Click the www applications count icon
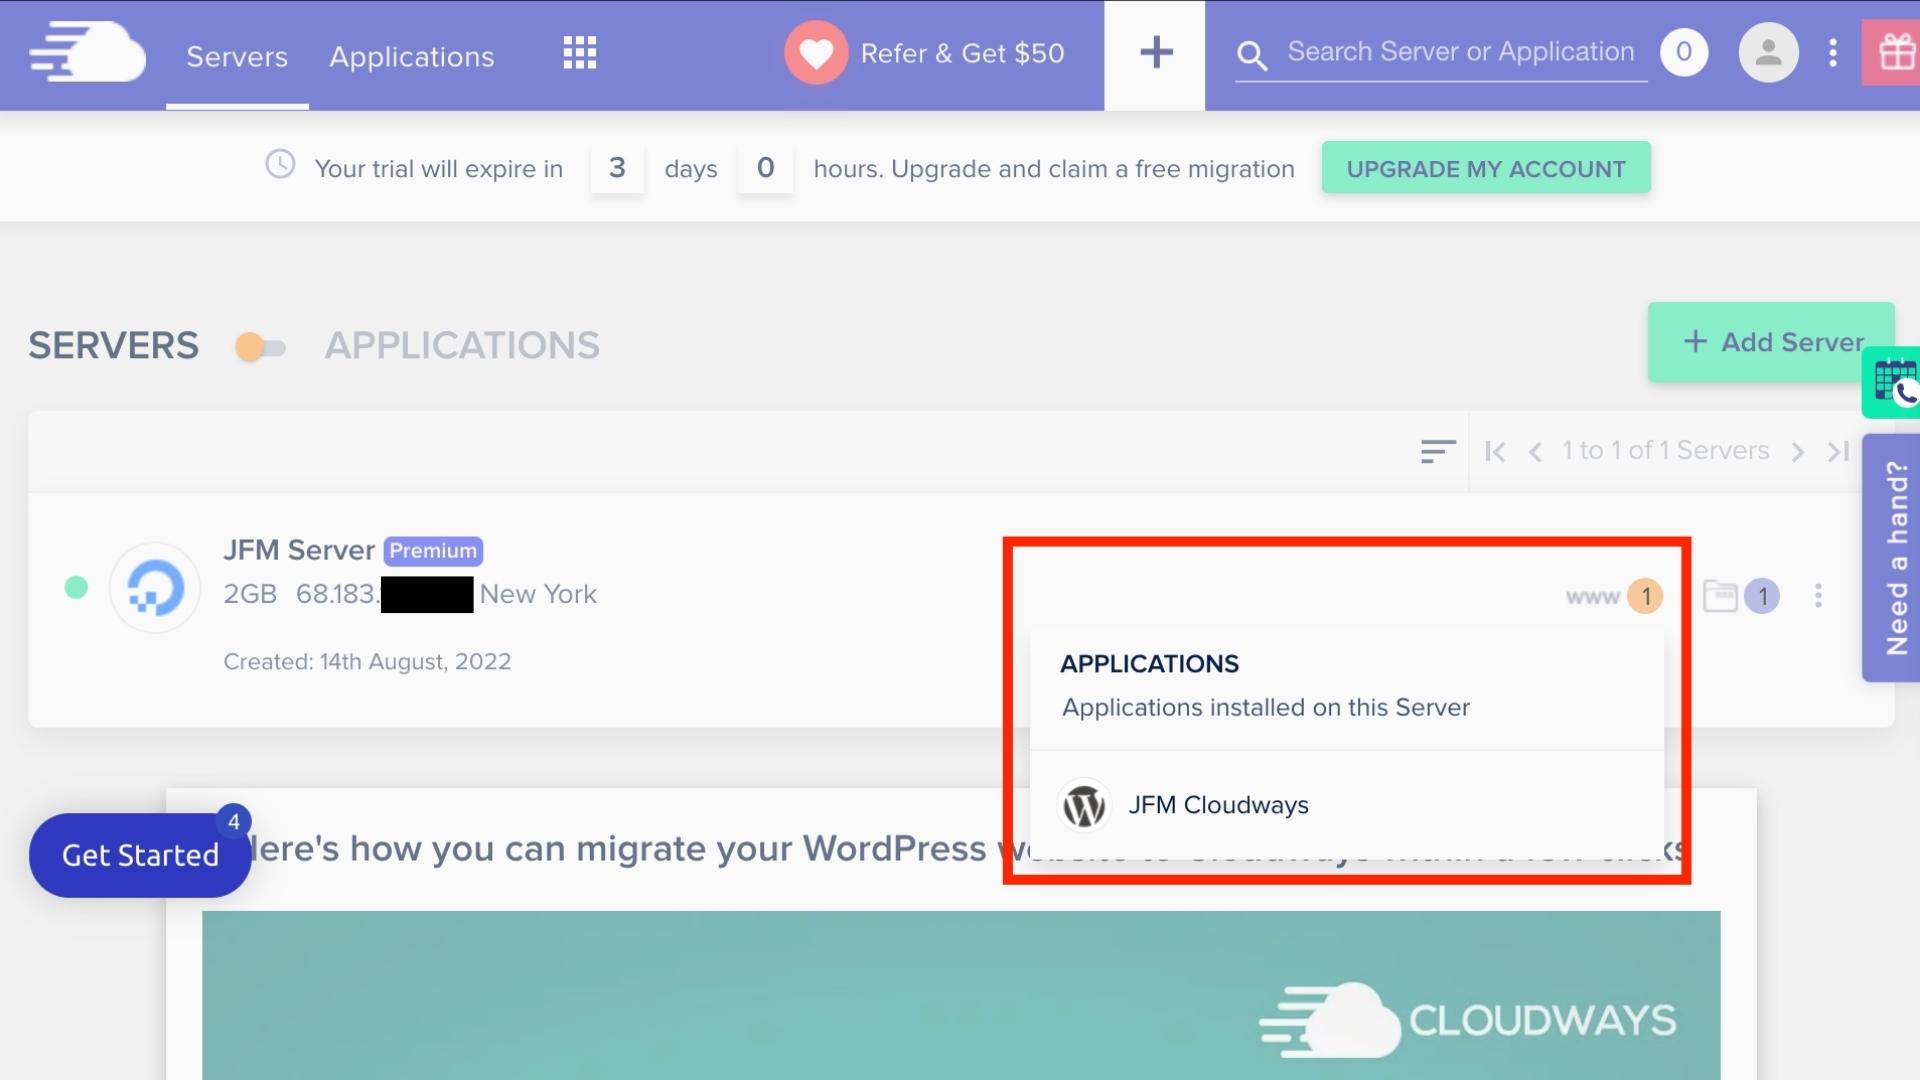The width and height of the screenshot is (1920, 1080). click(x=1615, y=596)
